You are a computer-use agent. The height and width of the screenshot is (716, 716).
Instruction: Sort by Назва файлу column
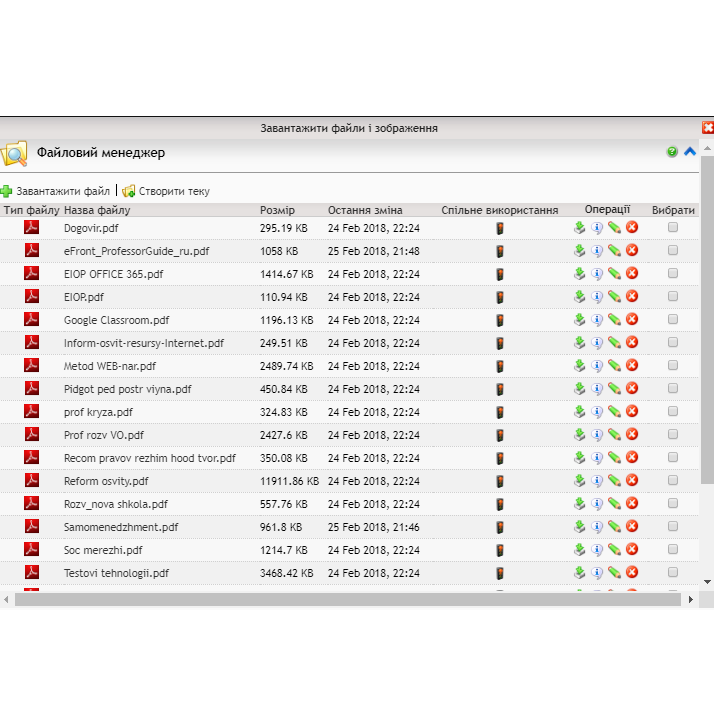coord(97,210)
